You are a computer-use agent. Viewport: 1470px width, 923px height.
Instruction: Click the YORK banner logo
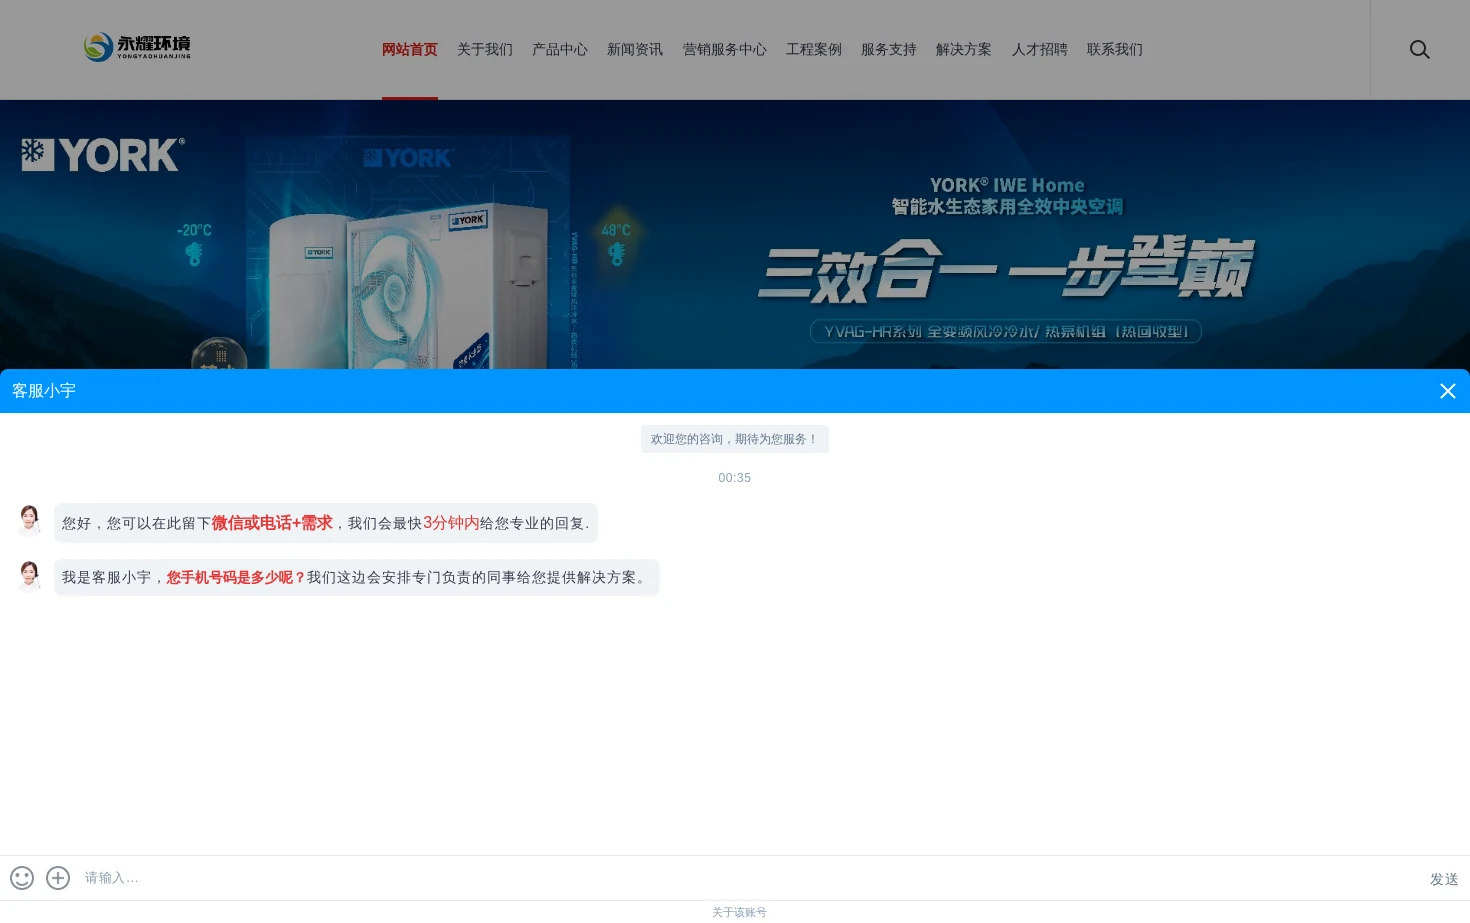103,155
